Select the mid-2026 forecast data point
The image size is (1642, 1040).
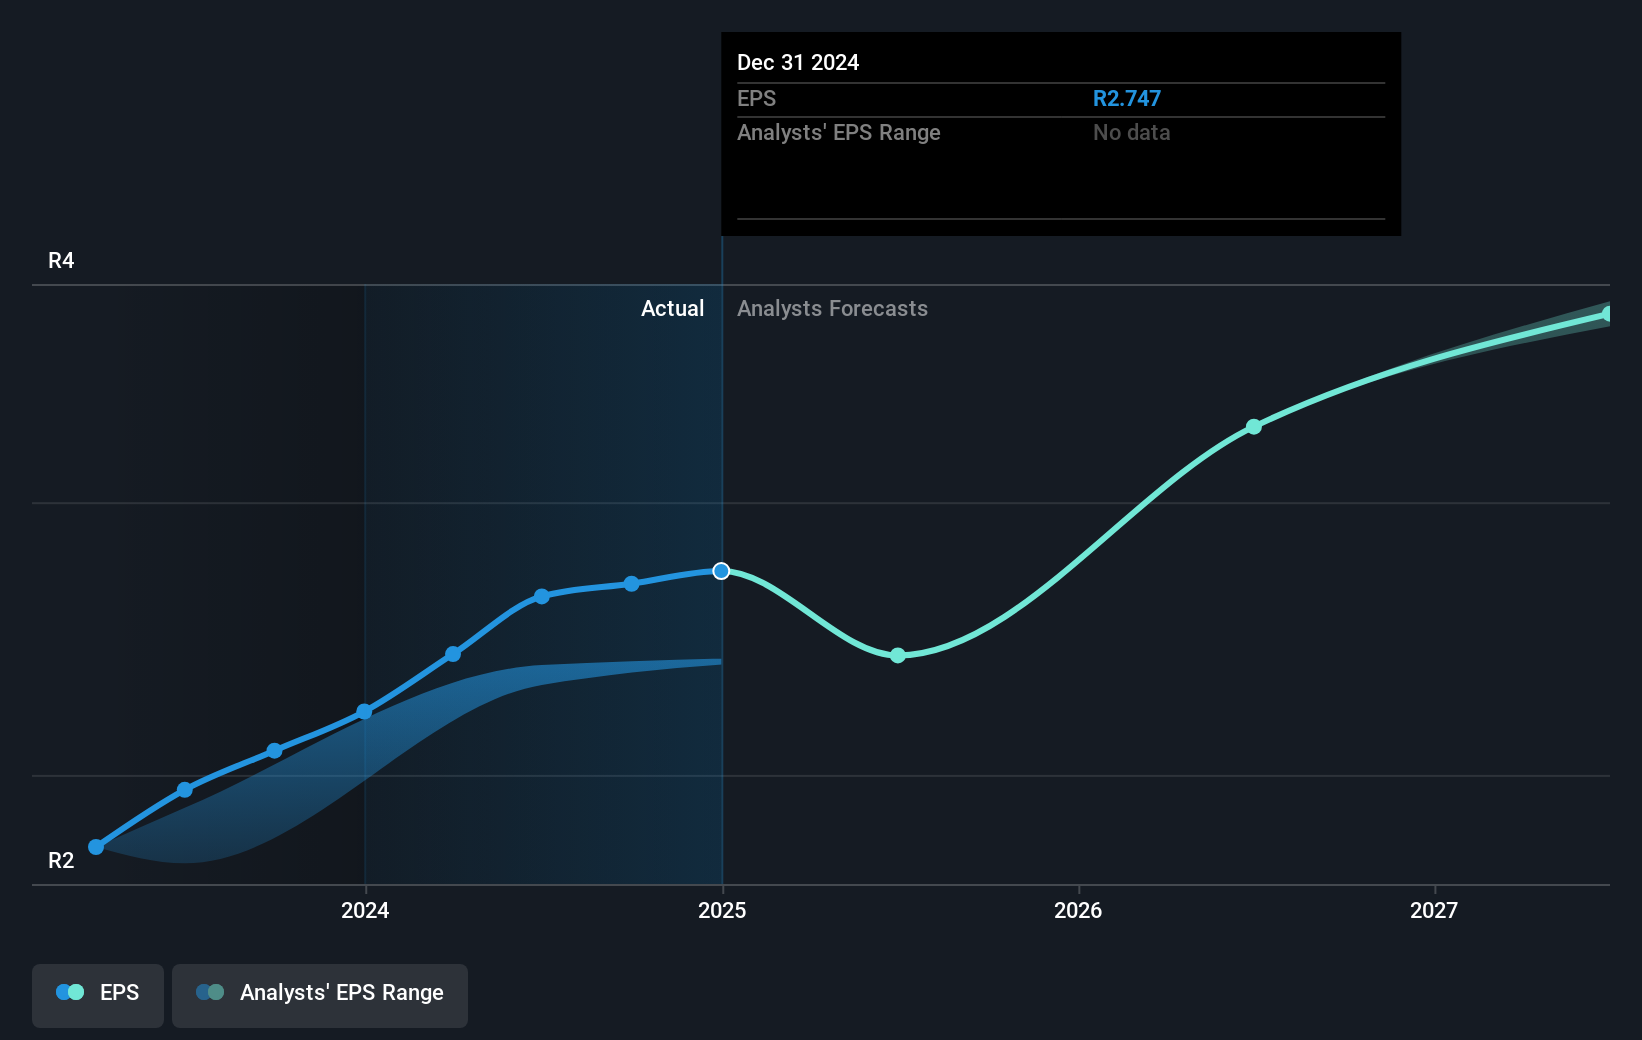pyautogui.click(x=1252, y=427)
